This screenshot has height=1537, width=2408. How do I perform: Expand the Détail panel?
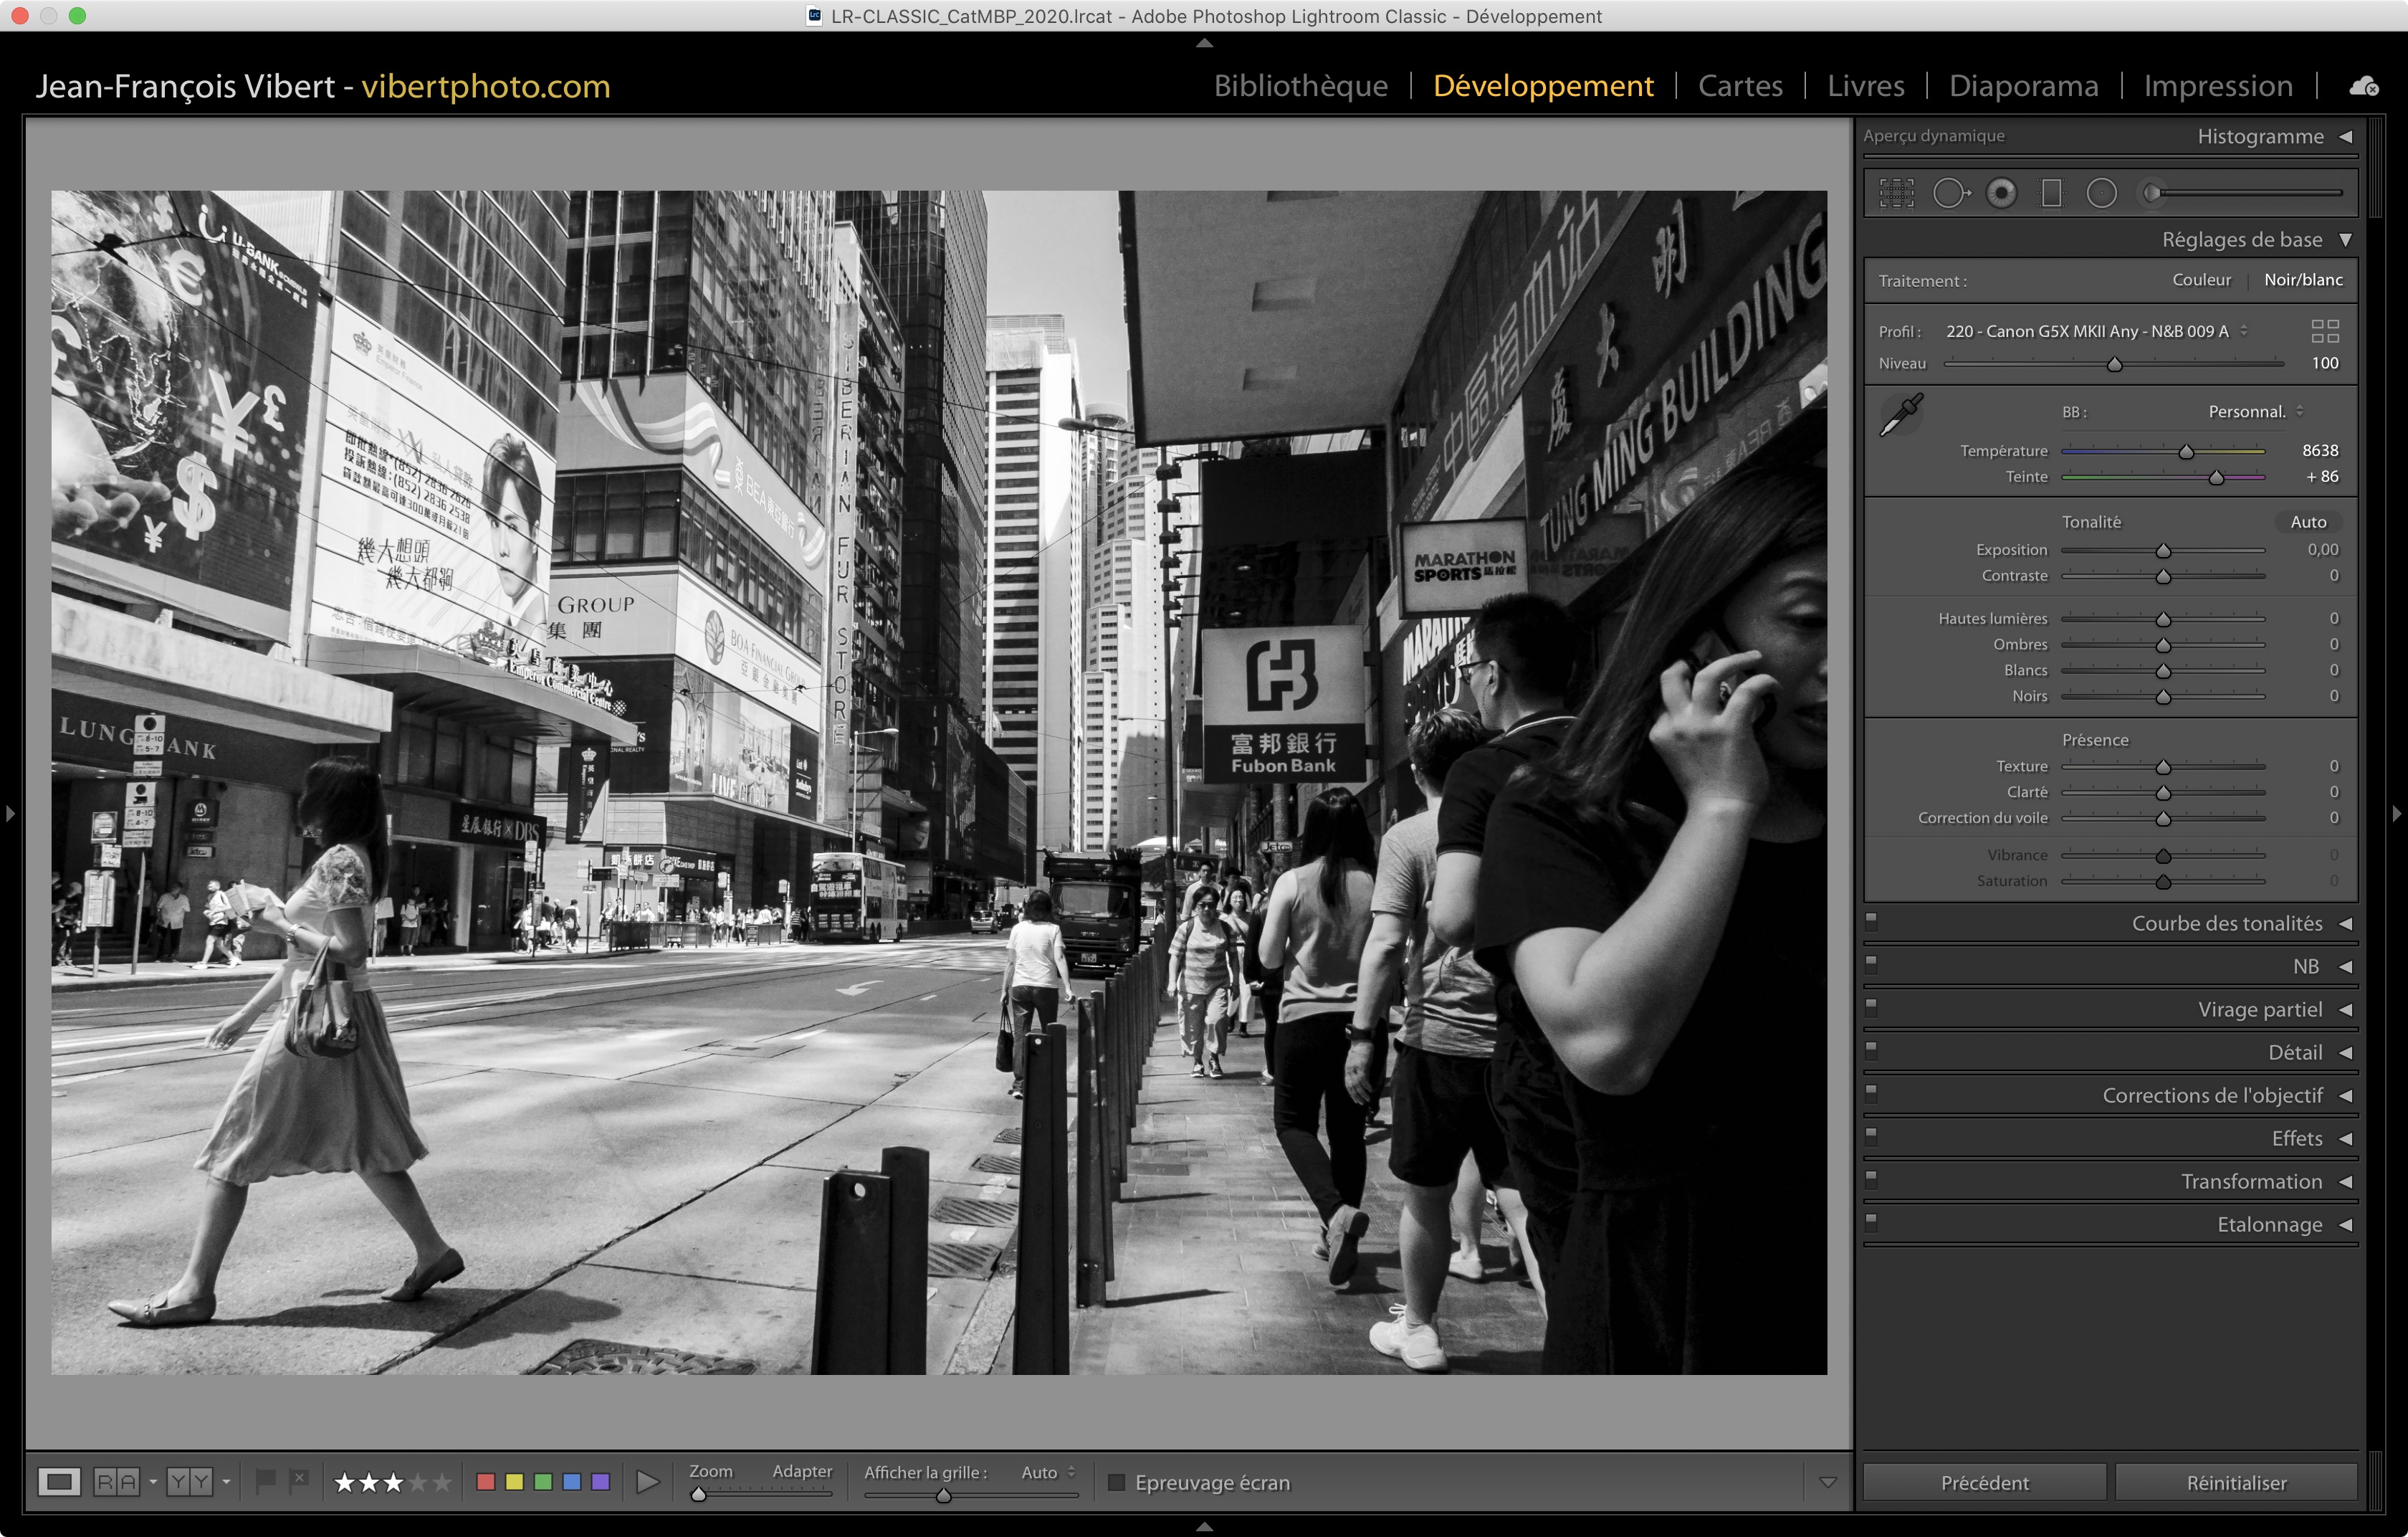pyautogui.click(x=2294, y=1052)
